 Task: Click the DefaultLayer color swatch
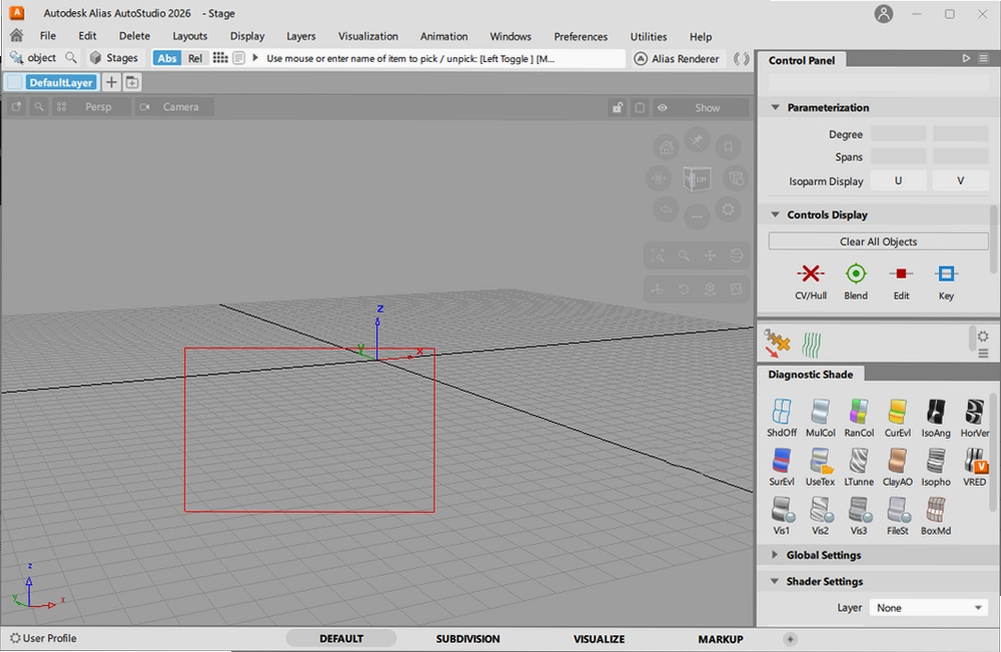tap(15, 82)
